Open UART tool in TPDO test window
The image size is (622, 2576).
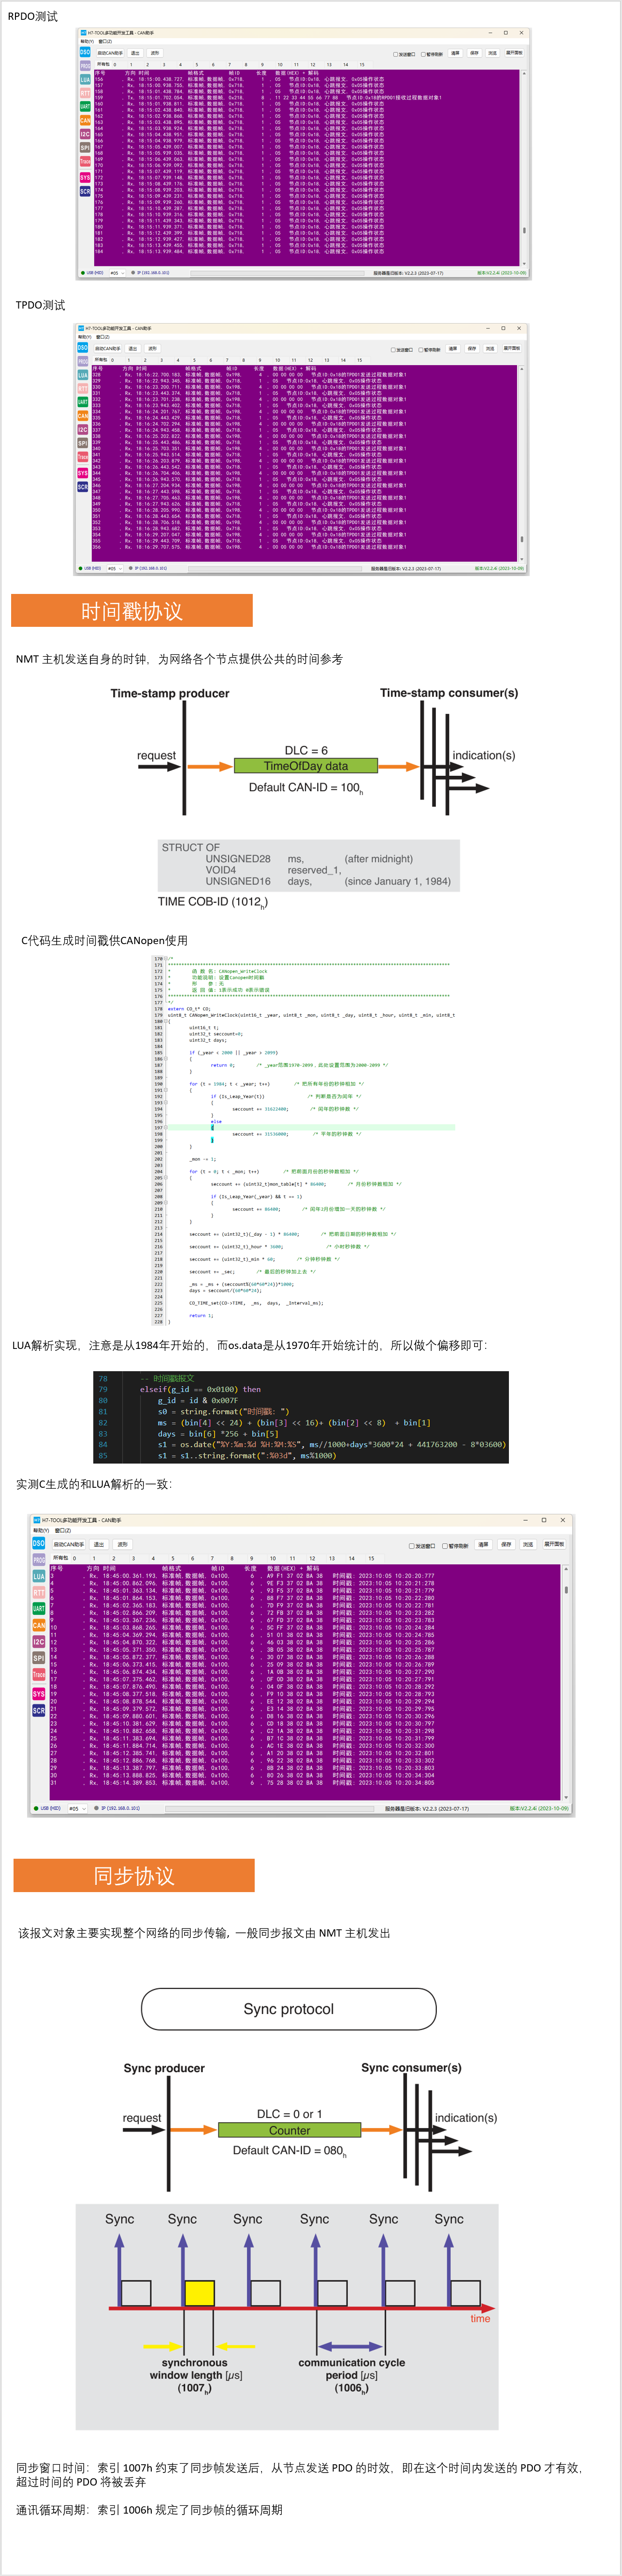pos(83,402)
